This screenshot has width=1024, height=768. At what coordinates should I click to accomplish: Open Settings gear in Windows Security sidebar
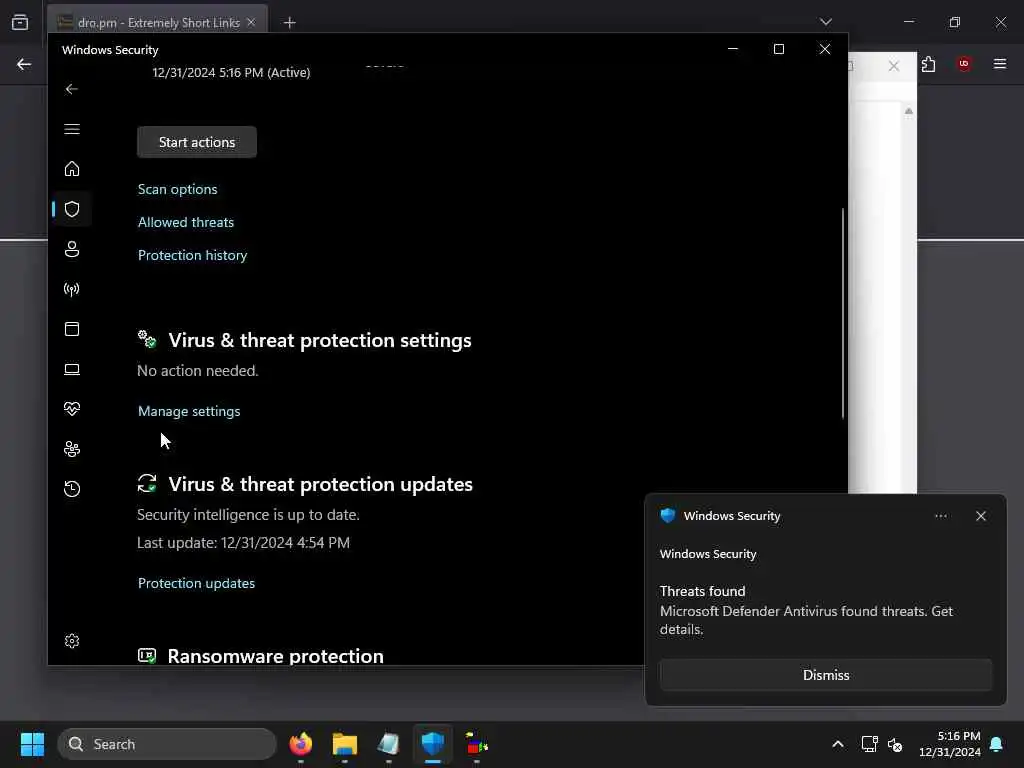point(72,641)
